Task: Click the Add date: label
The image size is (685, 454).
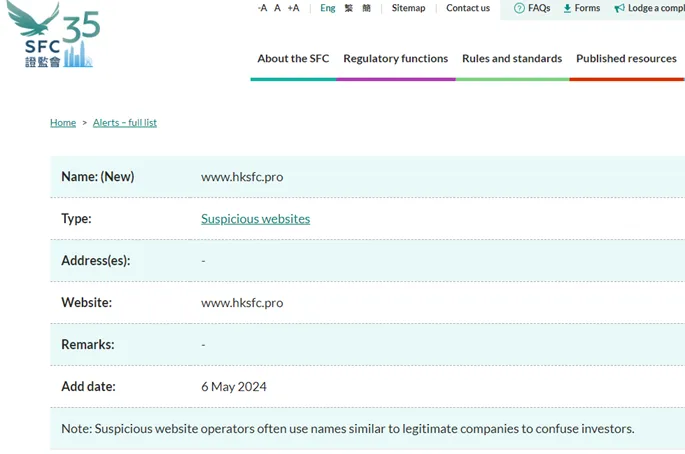Action: click(88, 386)
